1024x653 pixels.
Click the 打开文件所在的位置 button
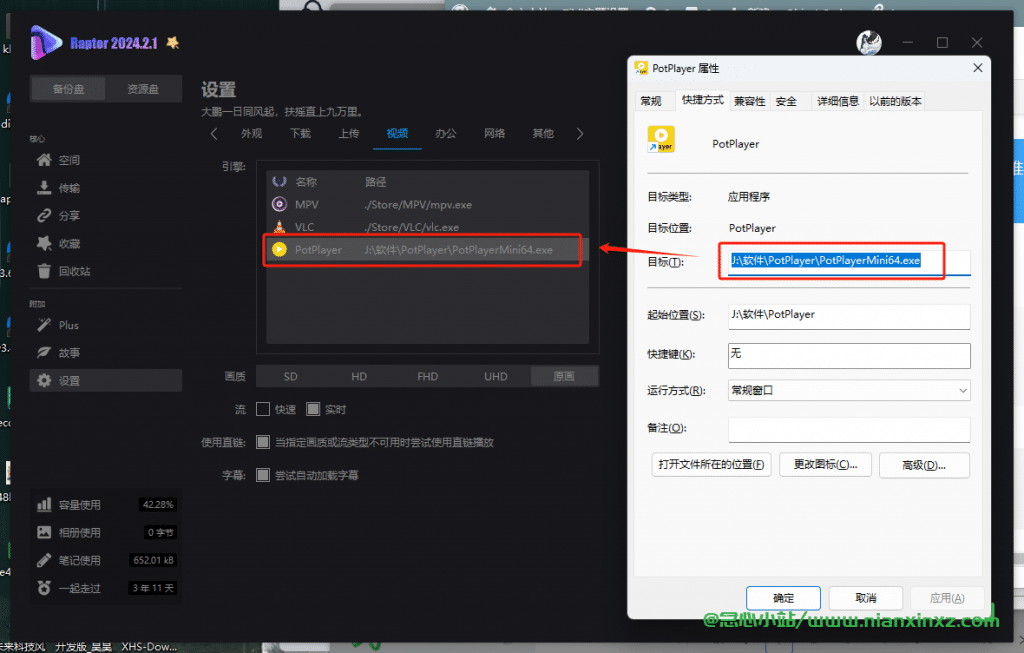pos(711,464)
